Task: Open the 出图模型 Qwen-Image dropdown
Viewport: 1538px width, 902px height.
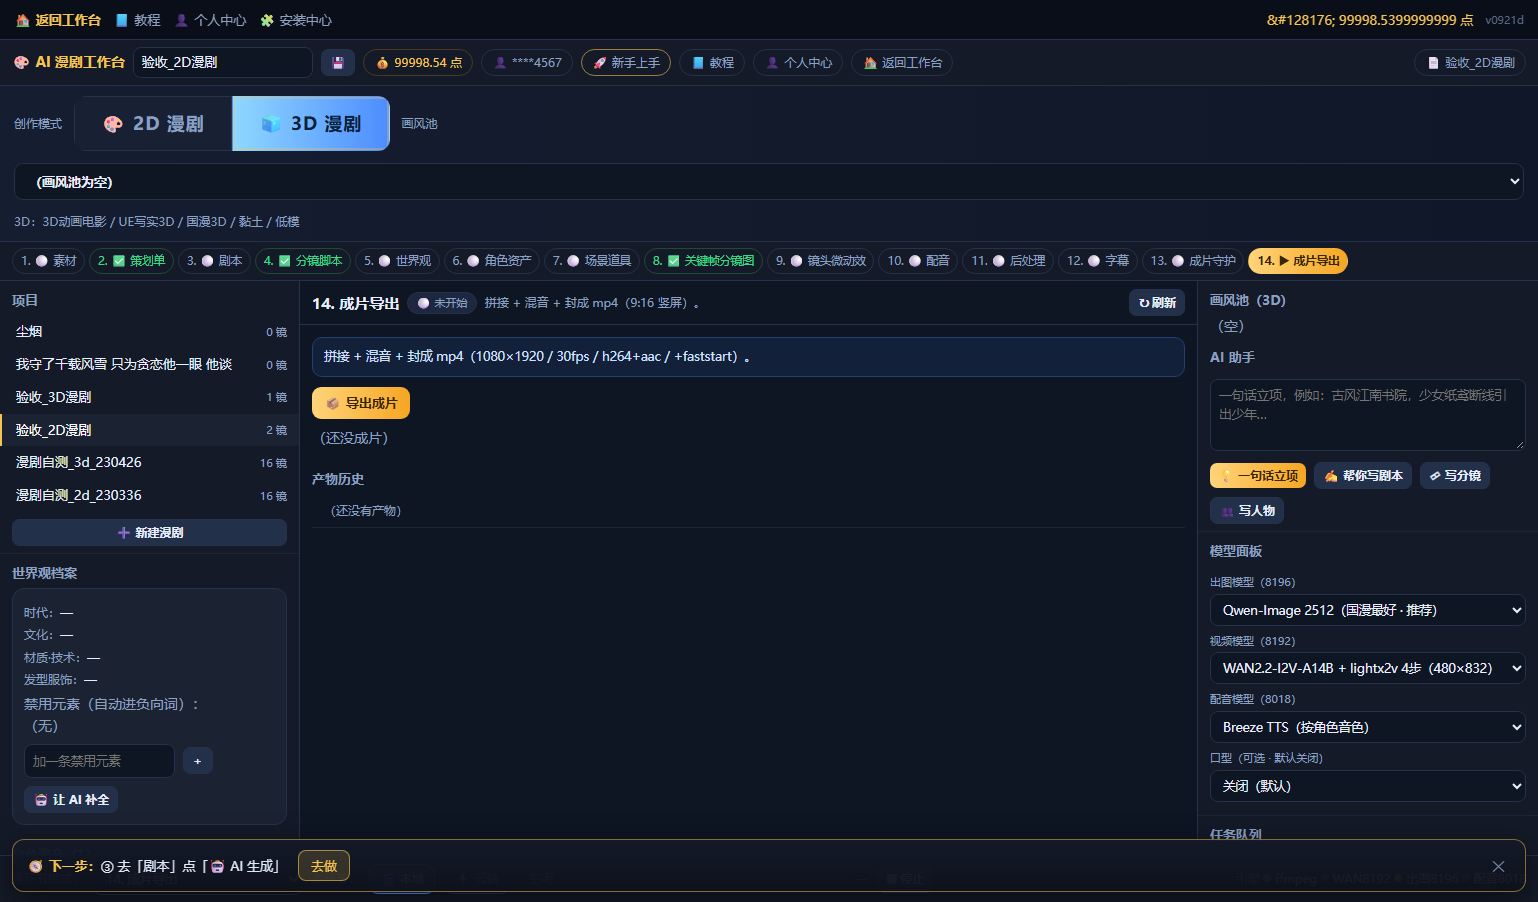Action: coord(1367,610)
